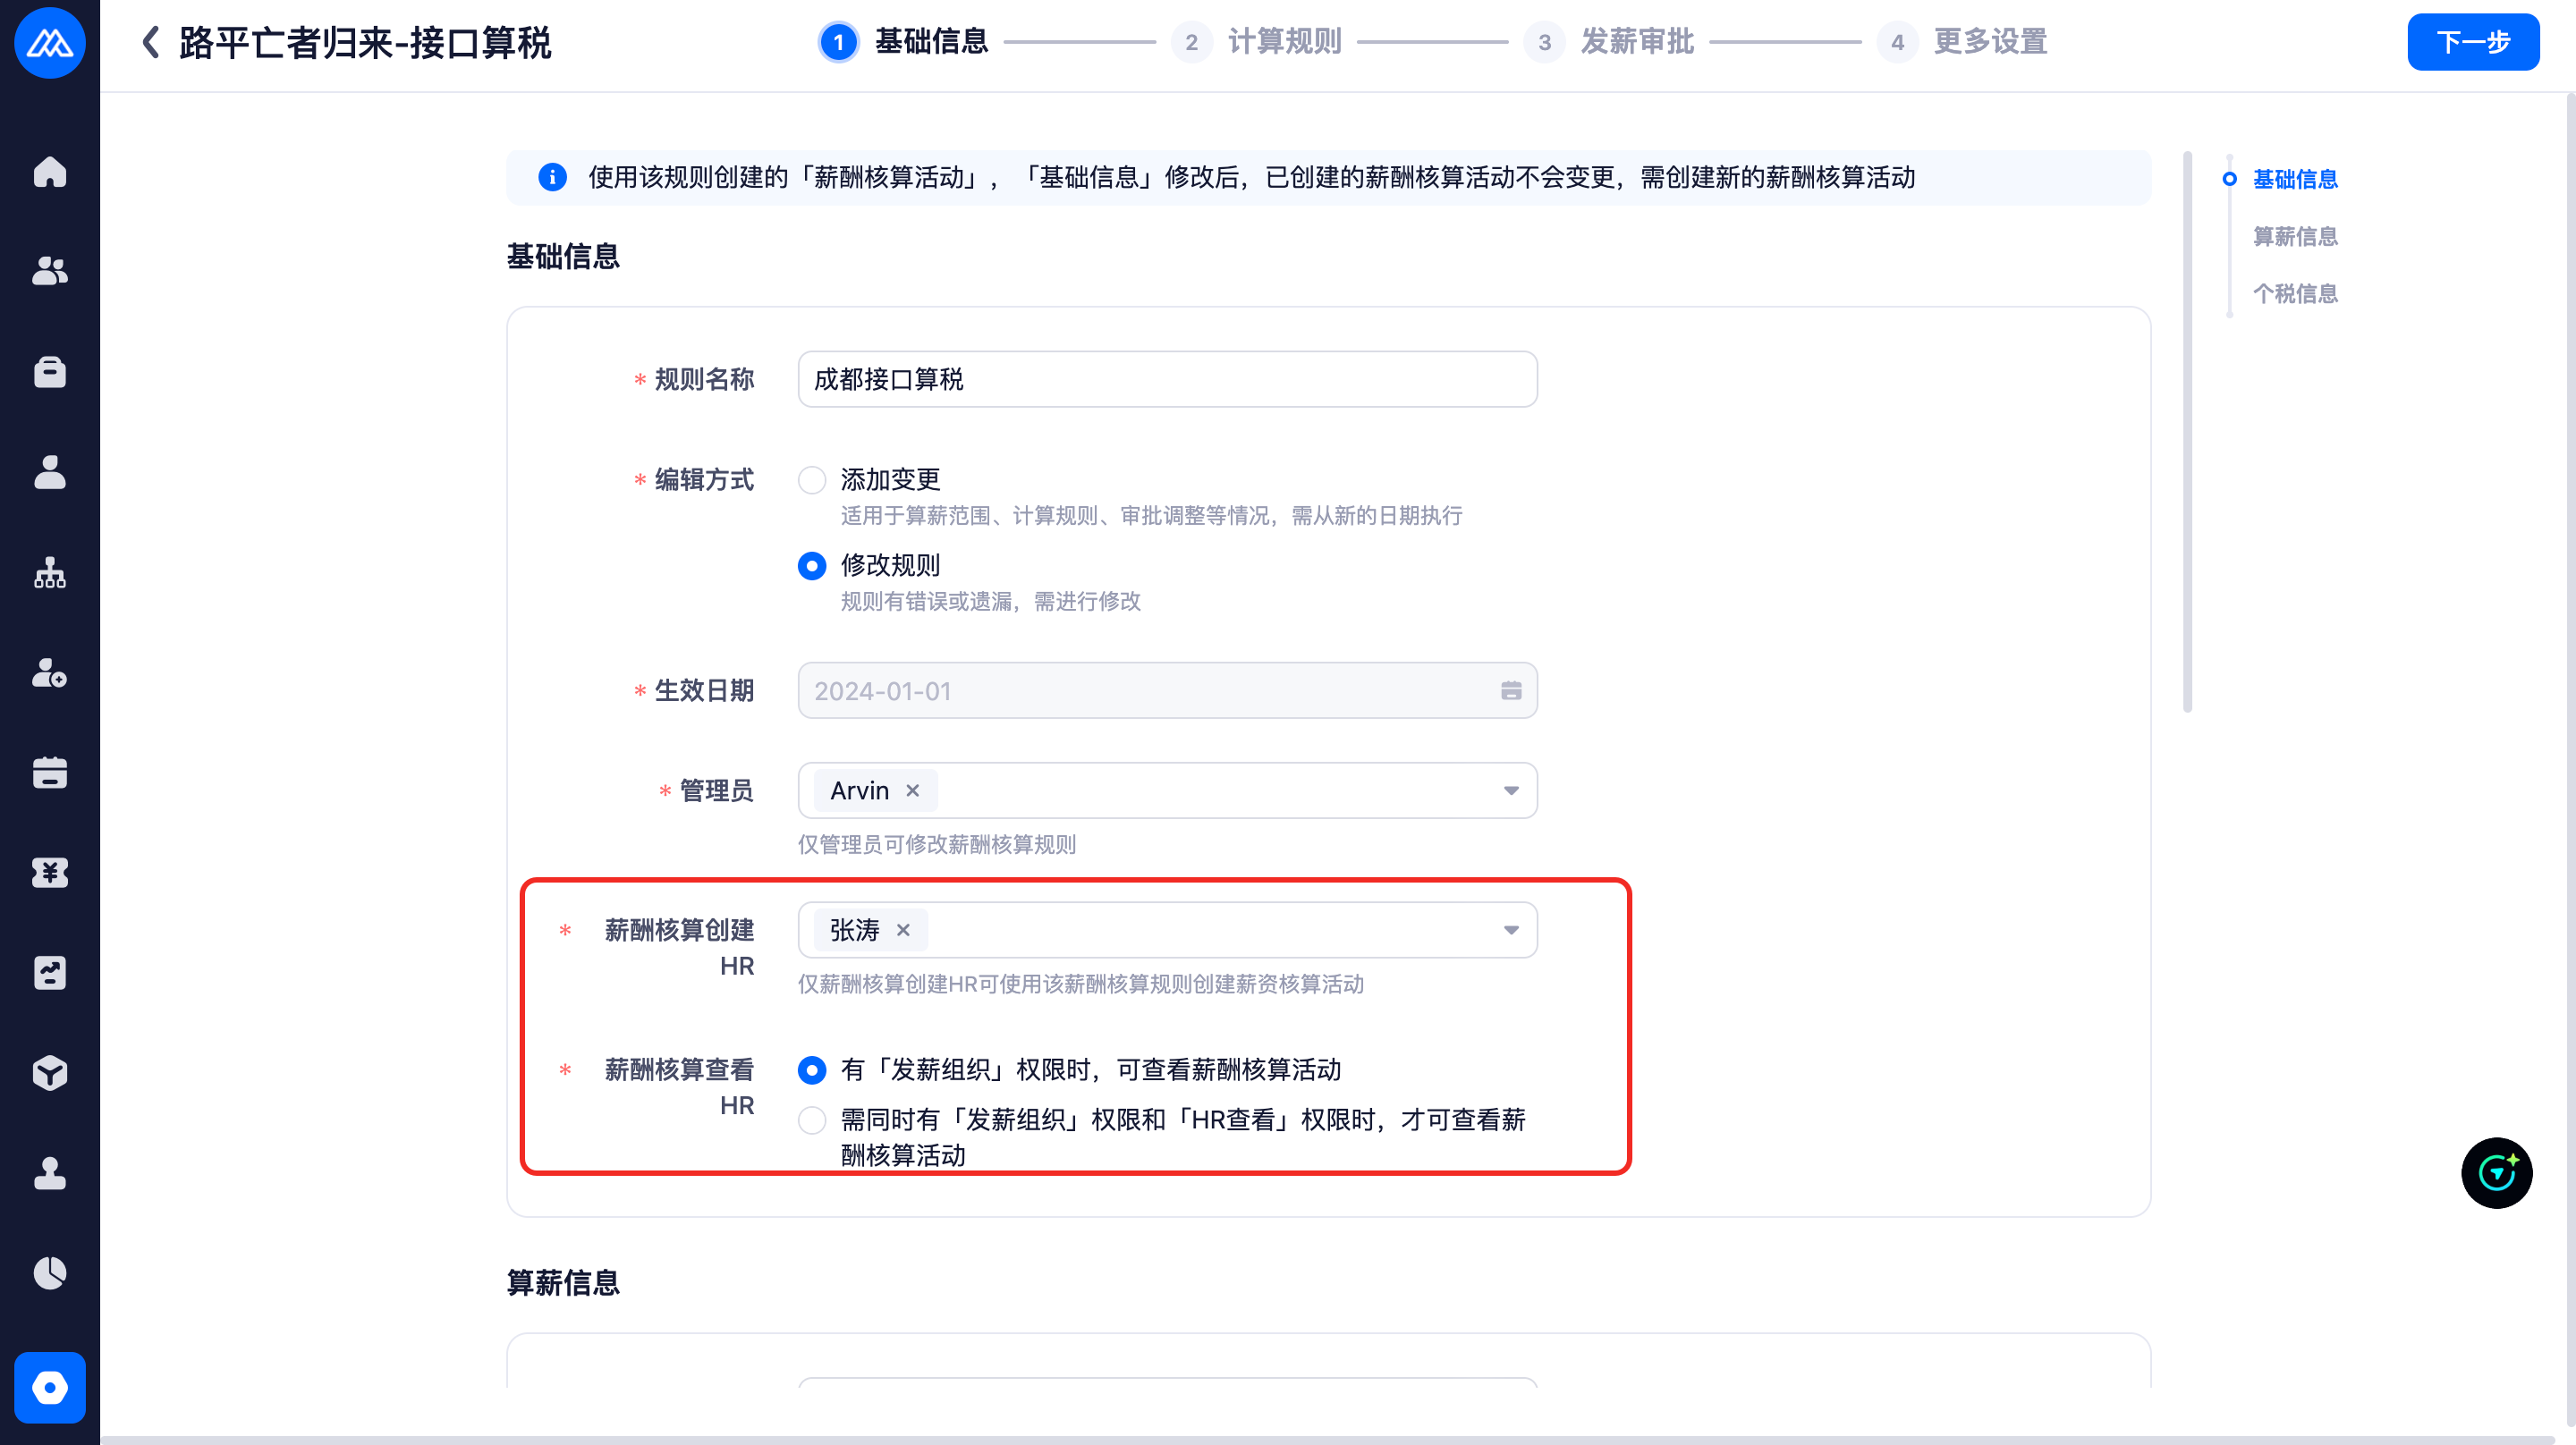Open the people group sidebar icon

point(50,271)
